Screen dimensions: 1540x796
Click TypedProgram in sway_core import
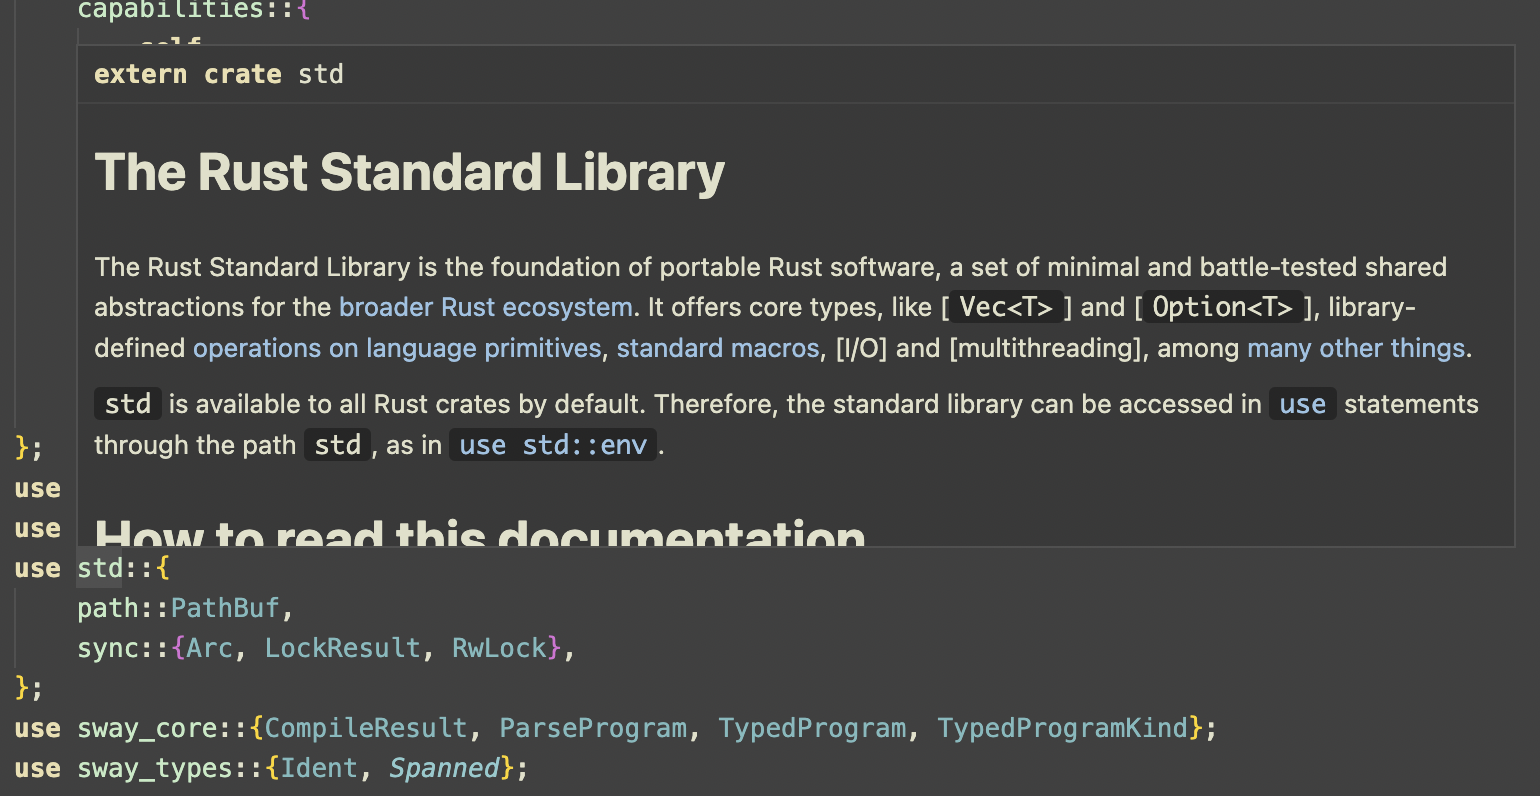coord(812,728)
